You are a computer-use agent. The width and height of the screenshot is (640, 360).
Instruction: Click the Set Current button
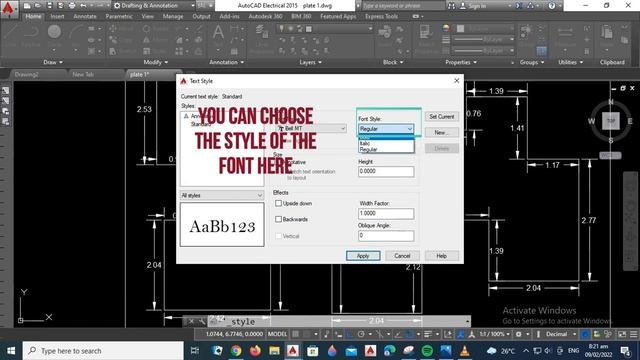coord(442,117)
